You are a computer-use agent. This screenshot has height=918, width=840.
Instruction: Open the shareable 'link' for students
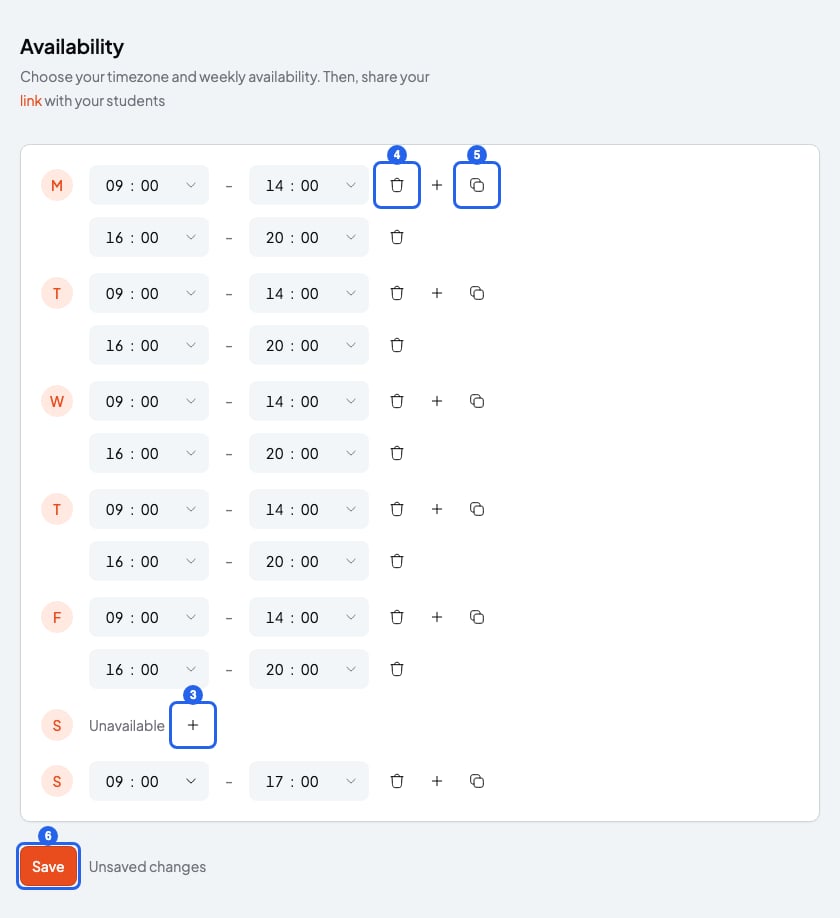[30, 101]
